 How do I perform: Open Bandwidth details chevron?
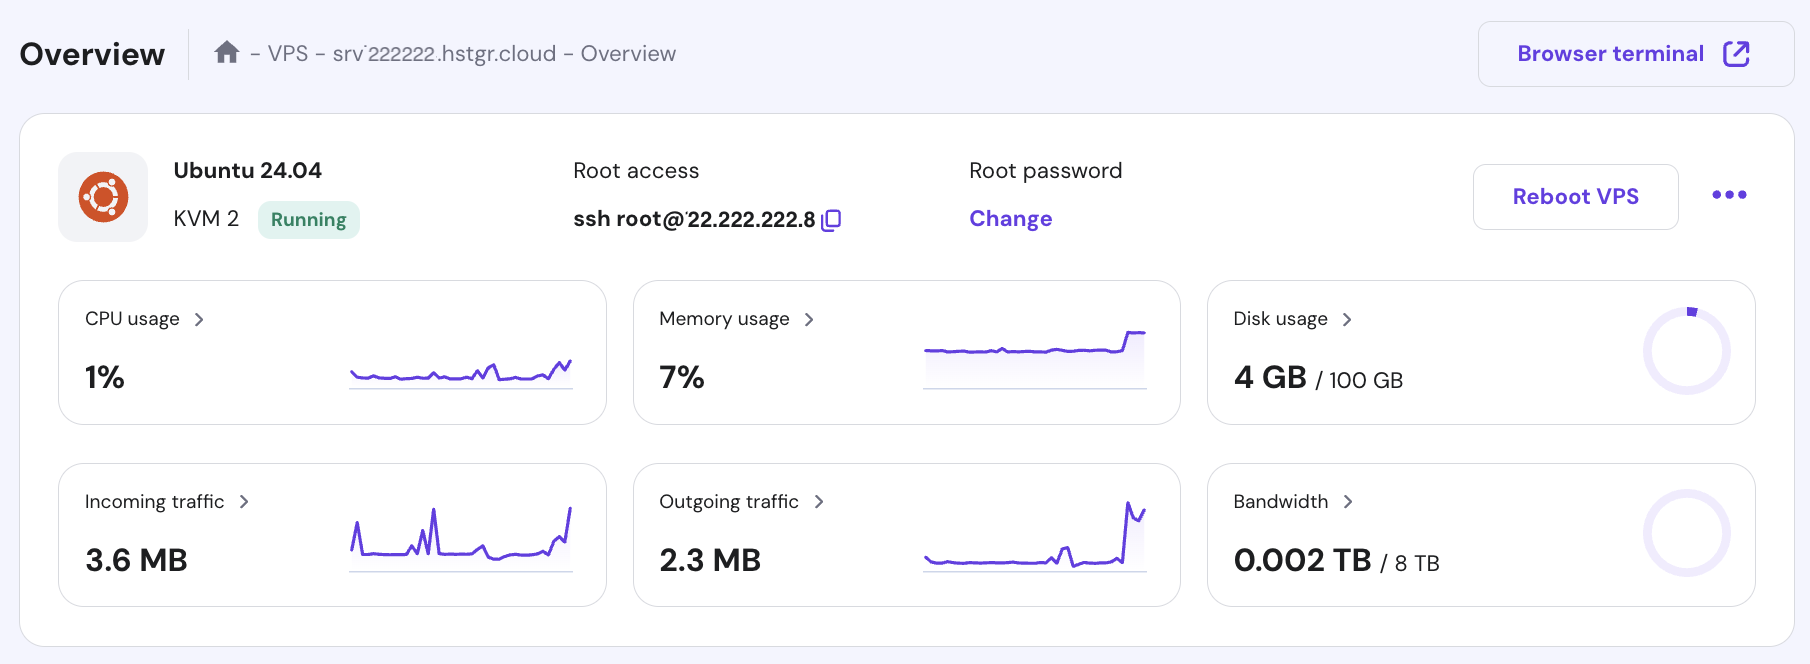[1348, 502]
